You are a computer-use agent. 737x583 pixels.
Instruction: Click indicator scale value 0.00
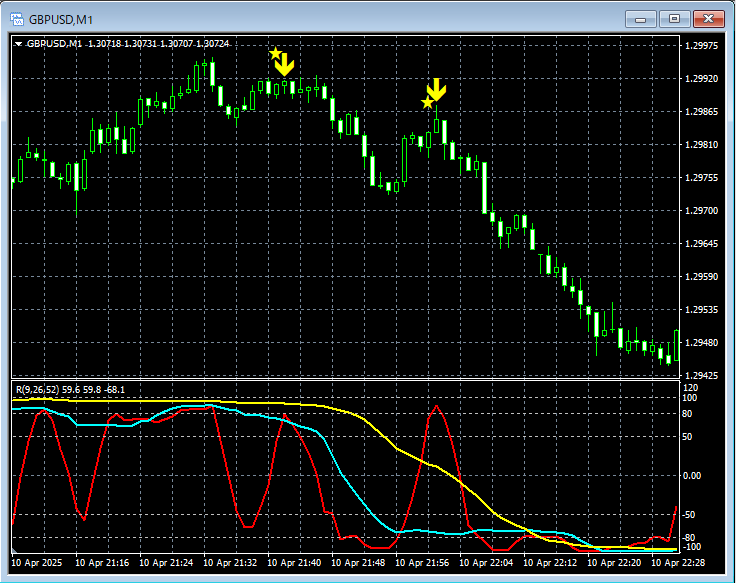692,476
